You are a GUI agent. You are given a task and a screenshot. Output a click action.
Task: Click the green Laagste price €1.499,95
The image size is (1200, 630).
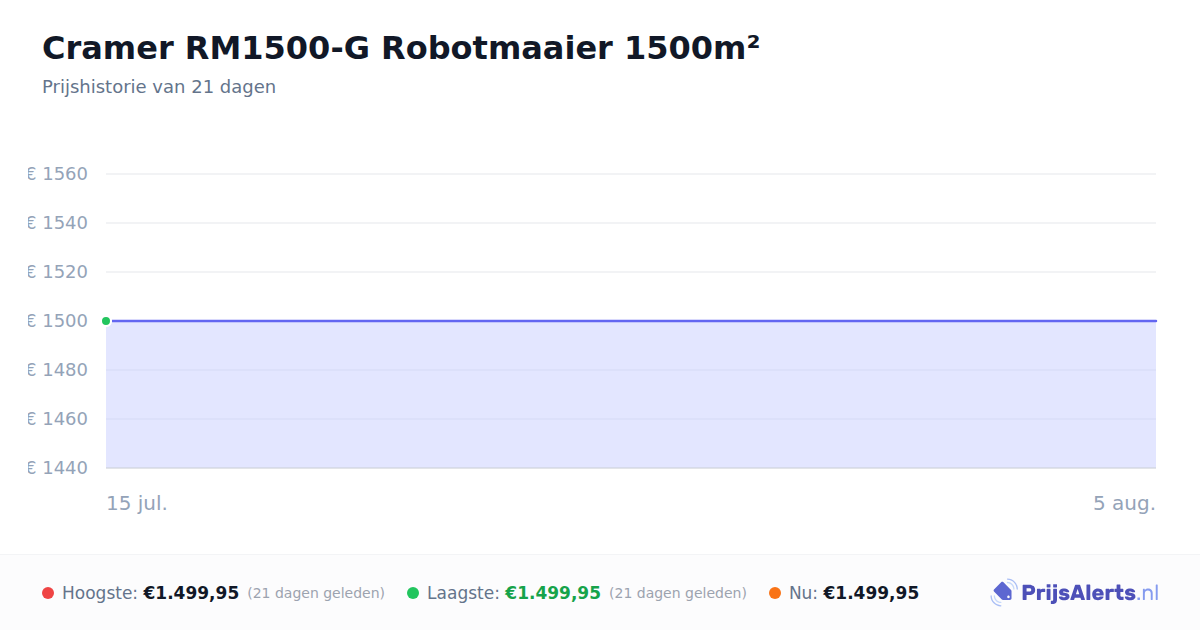tap(553, 593)
